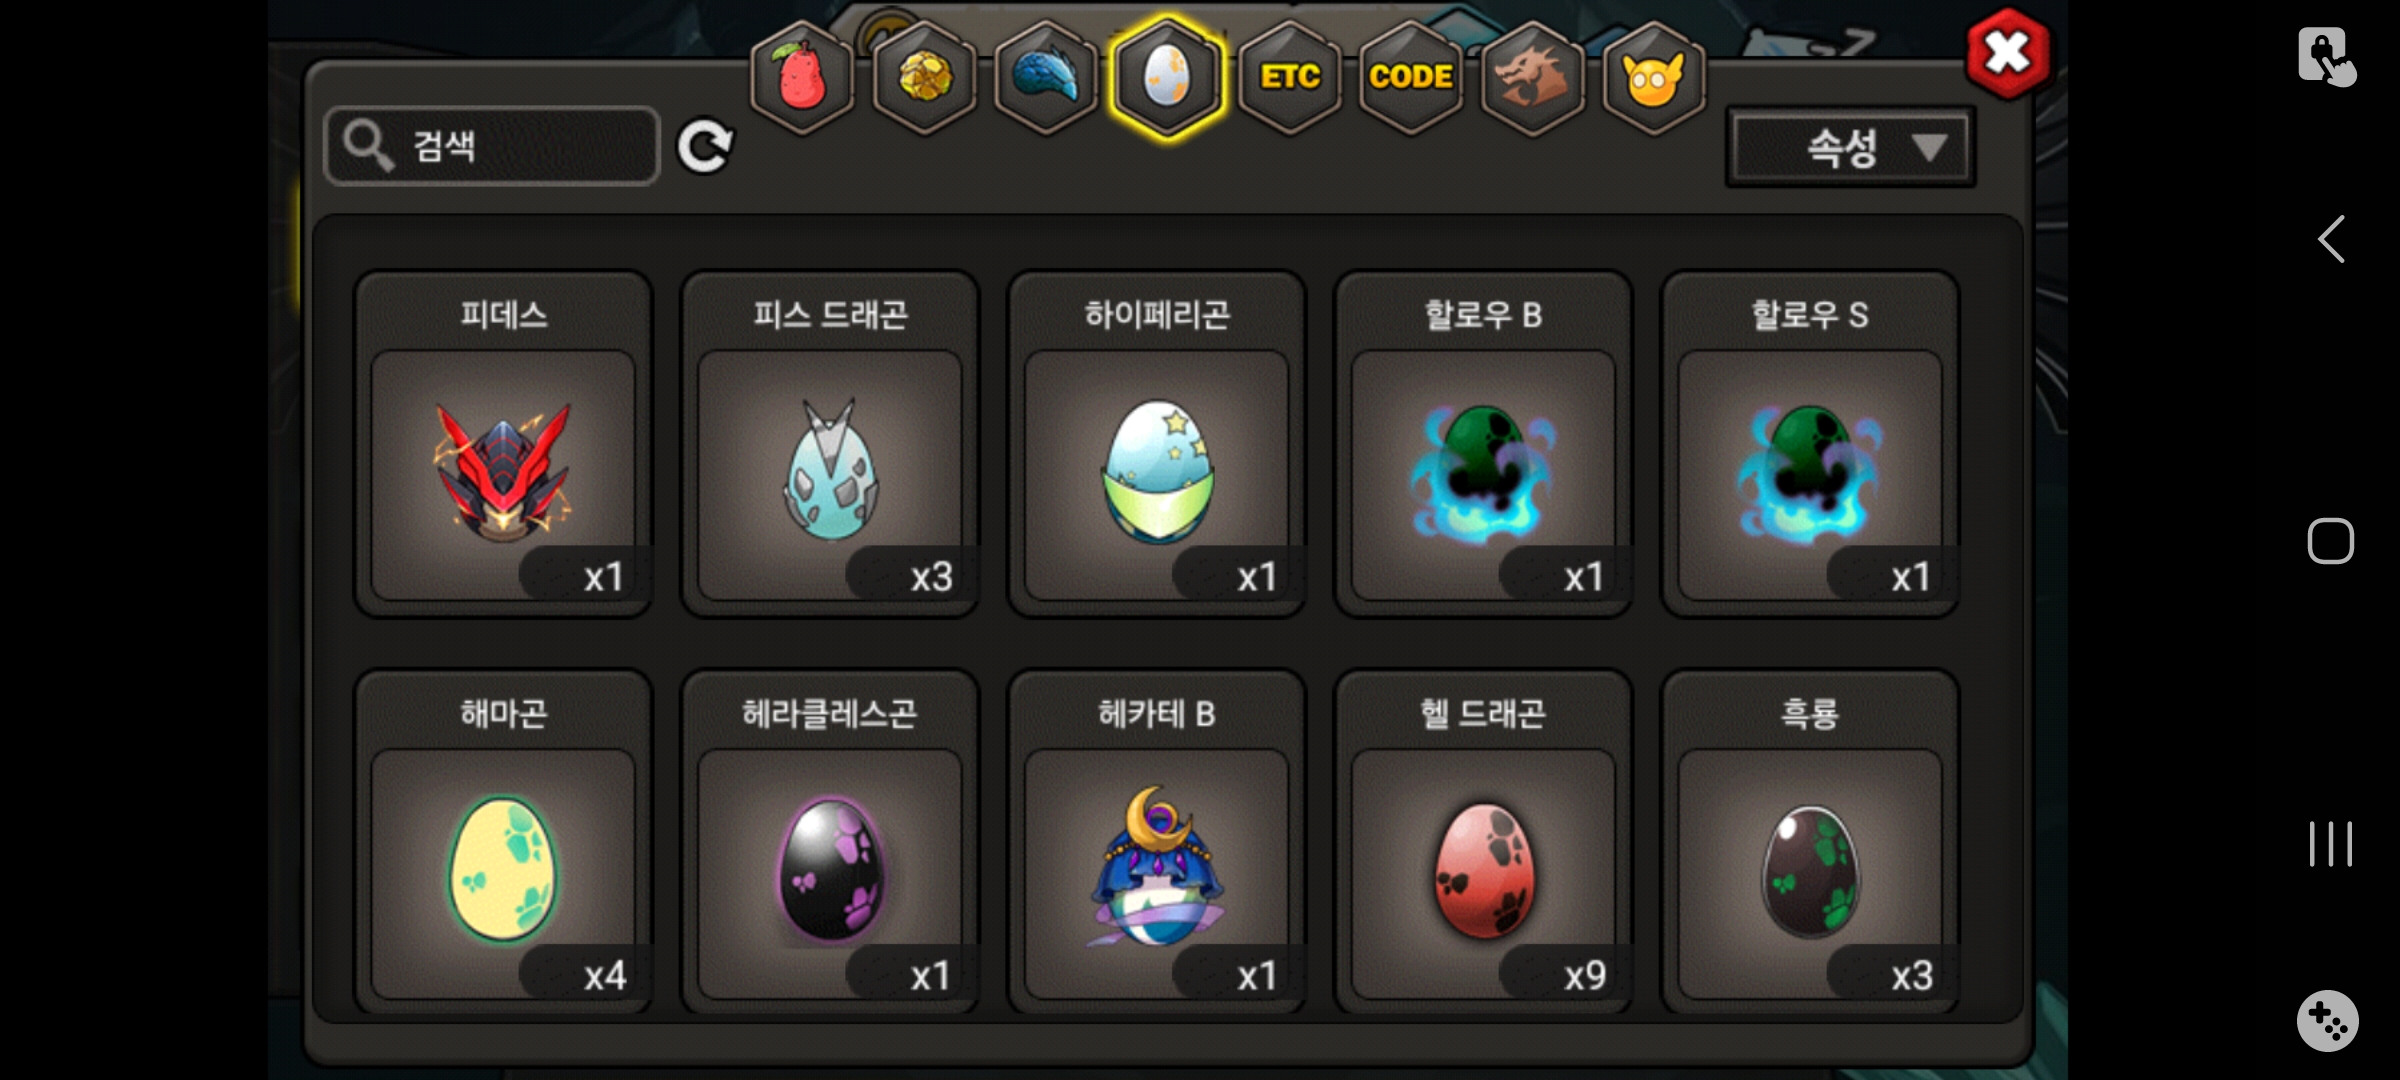
Task: Expand the 속성 sort dropdown
Action: point(1850,147)
